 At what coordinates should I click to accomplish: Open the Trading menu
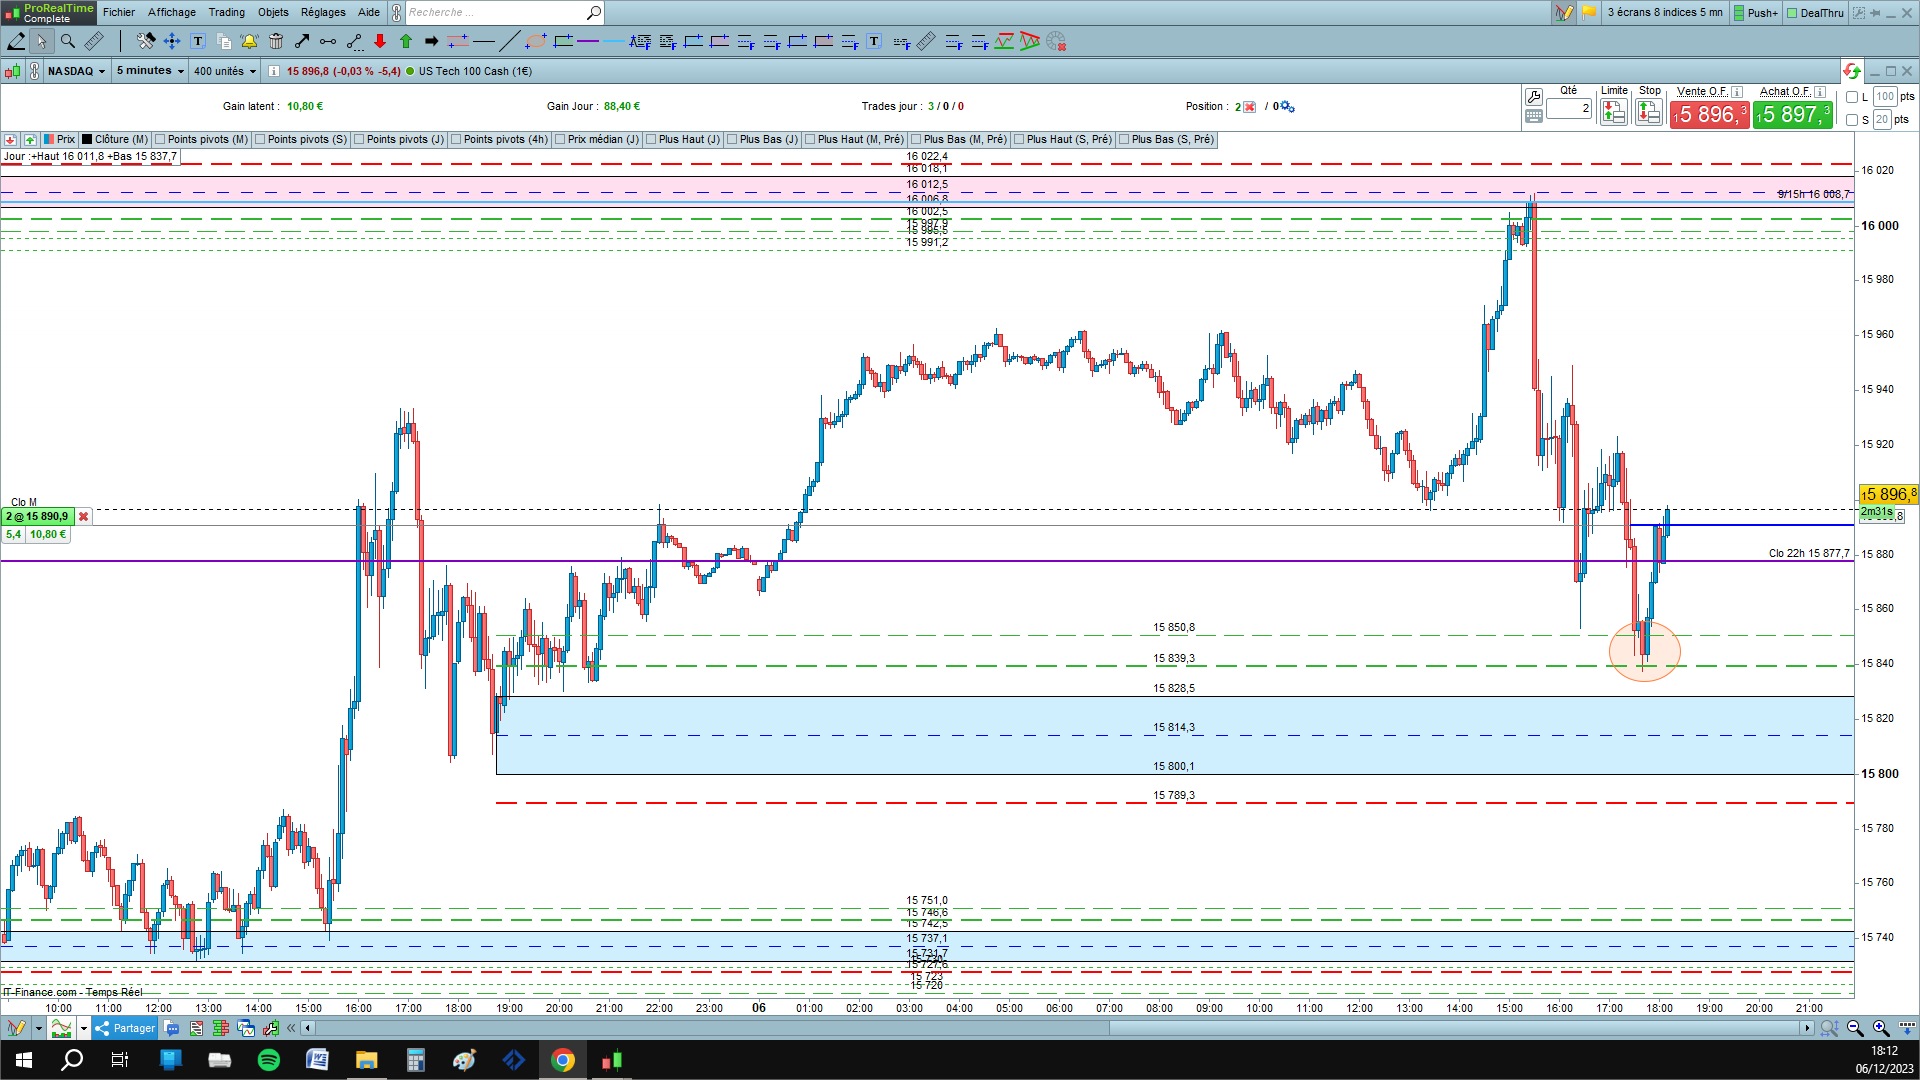(x=226, y=12)
